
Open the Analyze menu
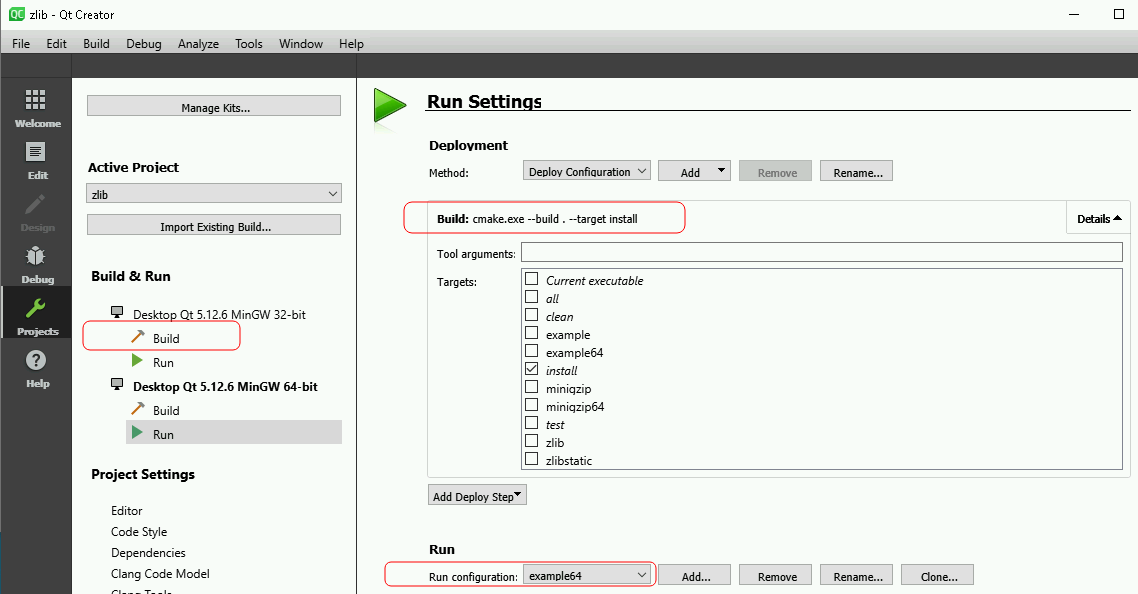point(198,44)
